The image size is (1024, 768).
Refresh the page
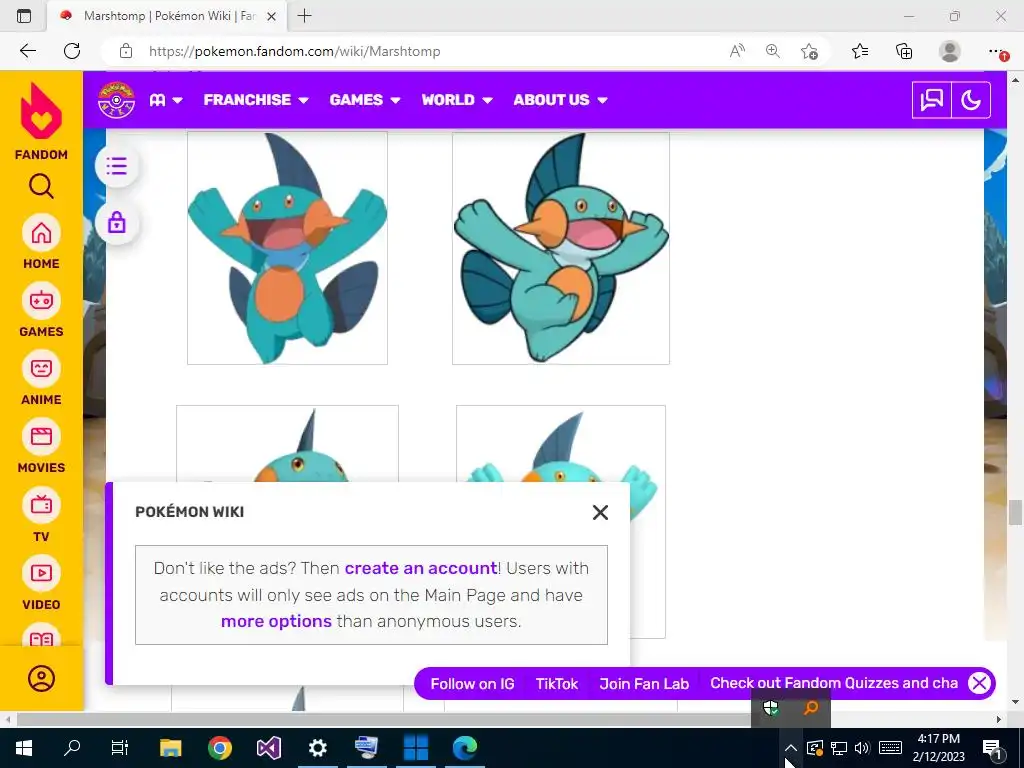pos(72,51)
